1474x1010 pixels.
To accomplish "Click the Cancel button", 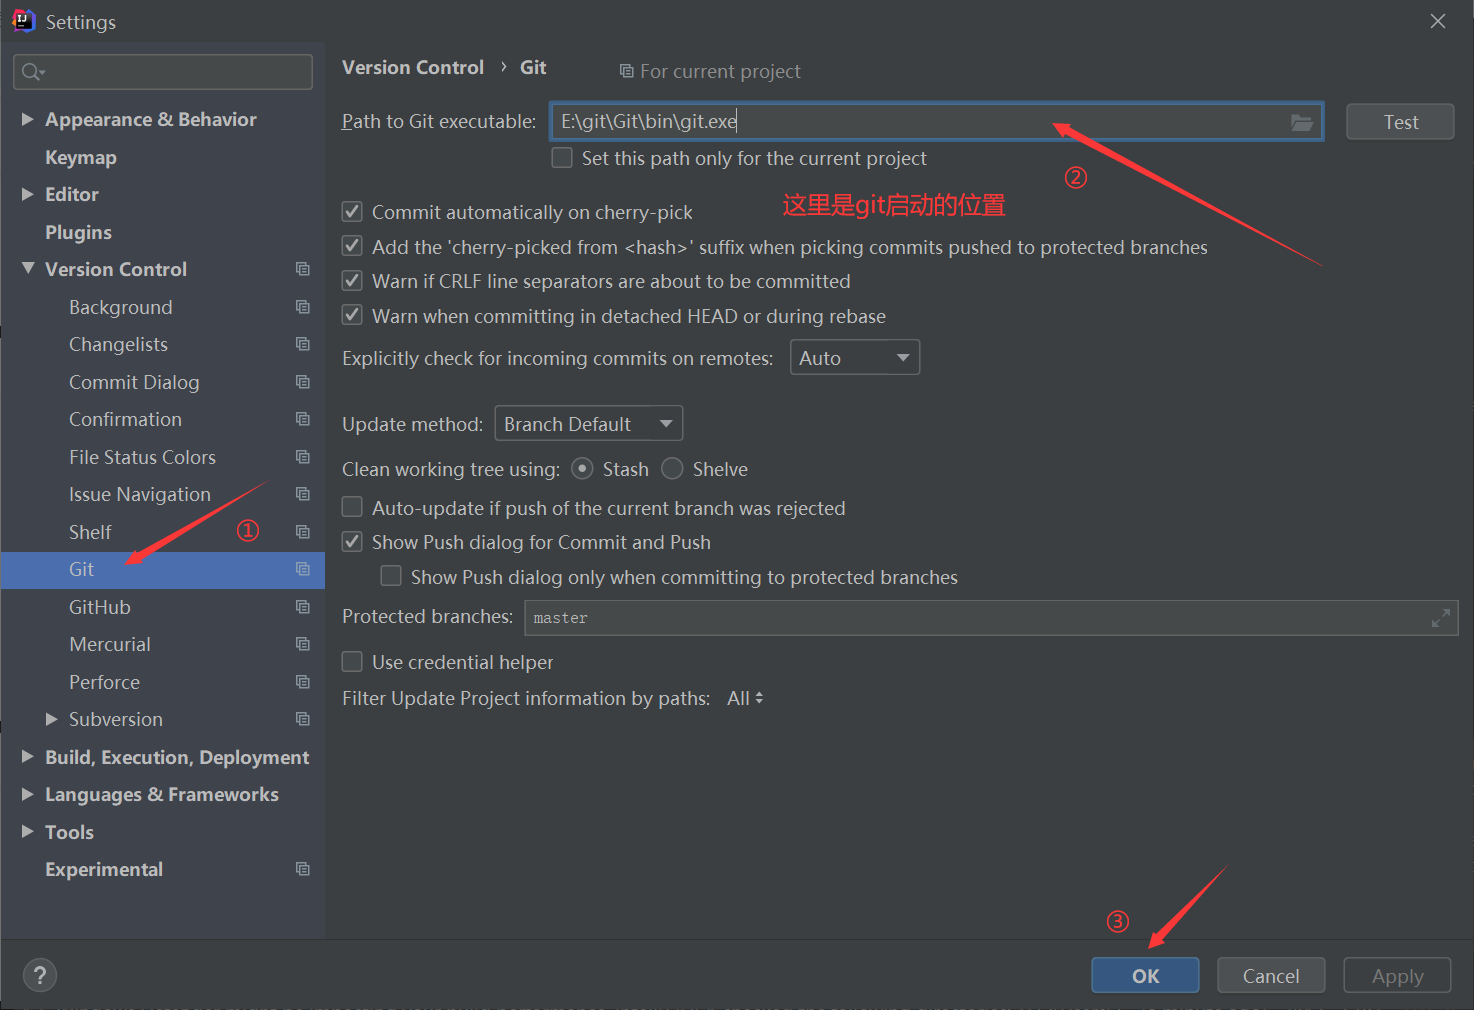I will coord(1271,976).
